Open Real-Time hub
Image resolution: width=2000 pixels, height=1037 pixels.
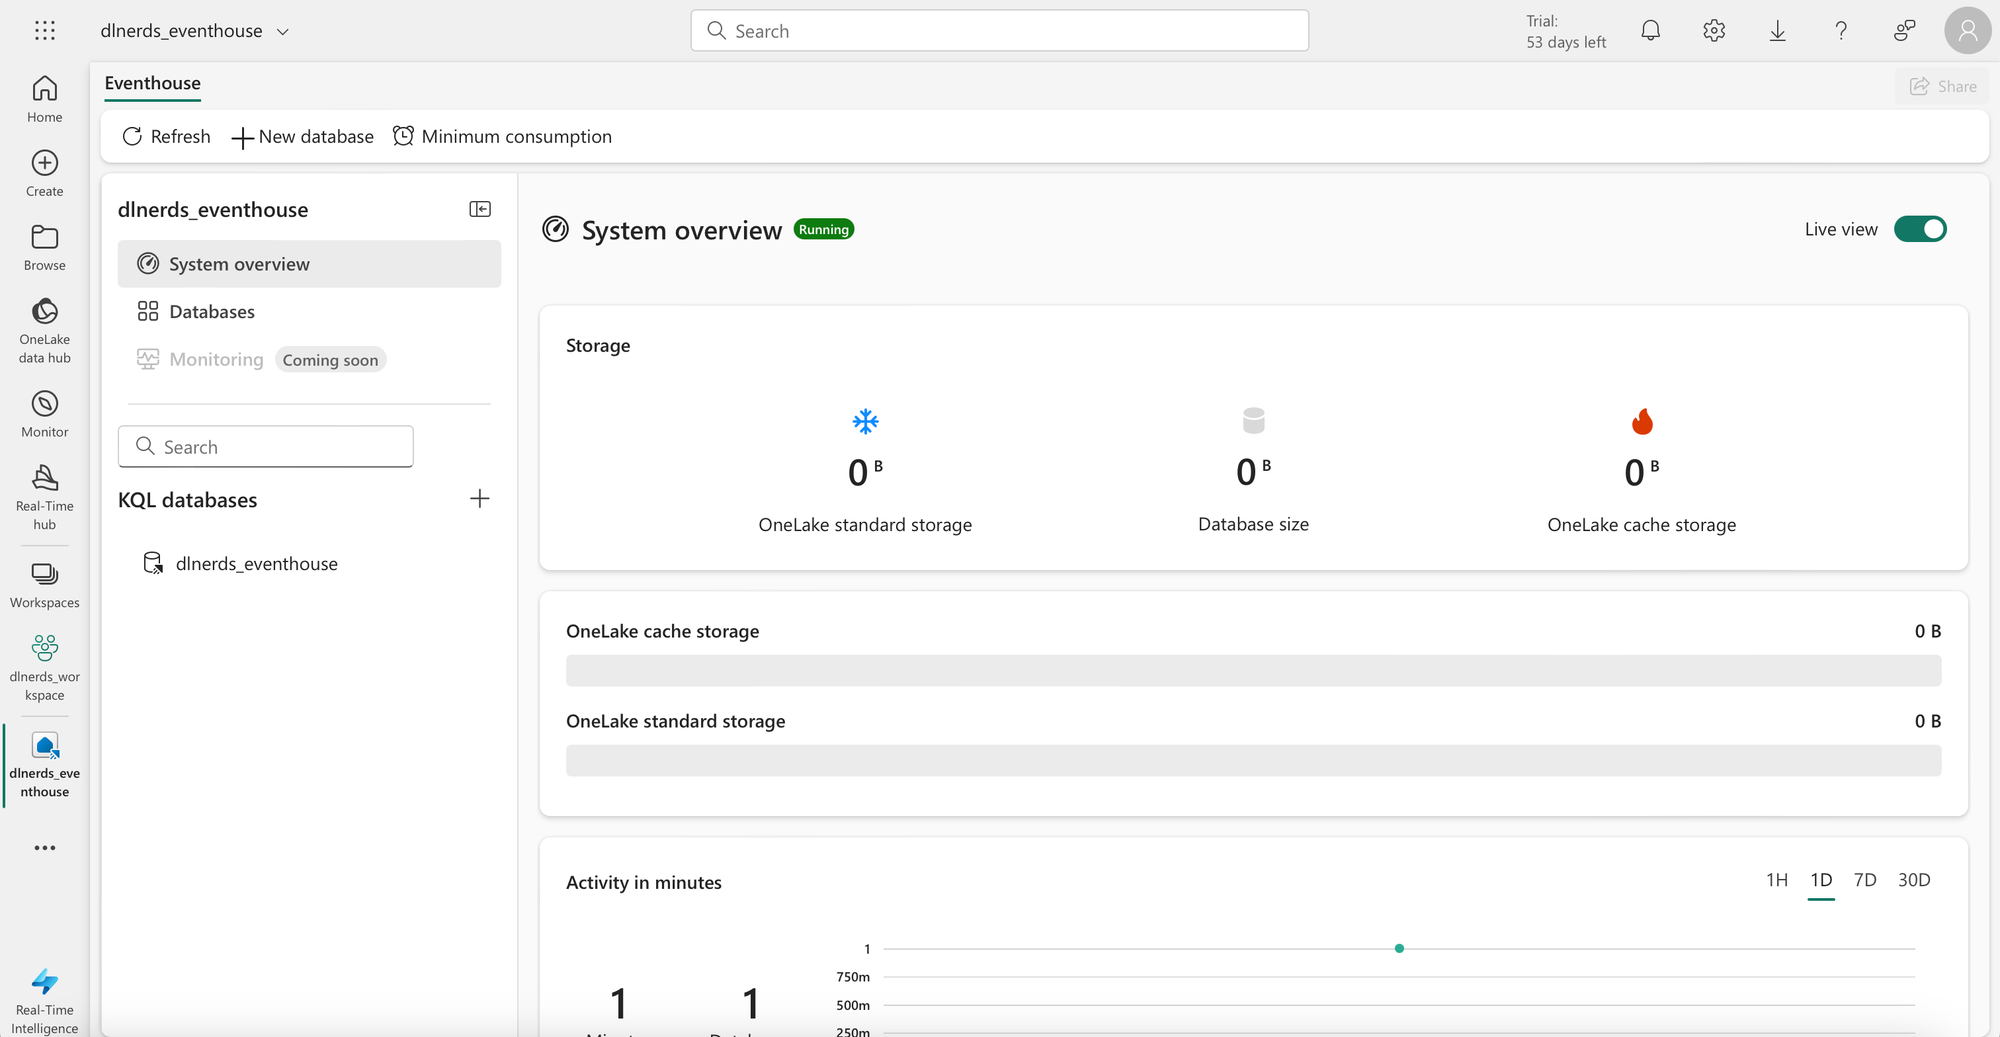45,497
